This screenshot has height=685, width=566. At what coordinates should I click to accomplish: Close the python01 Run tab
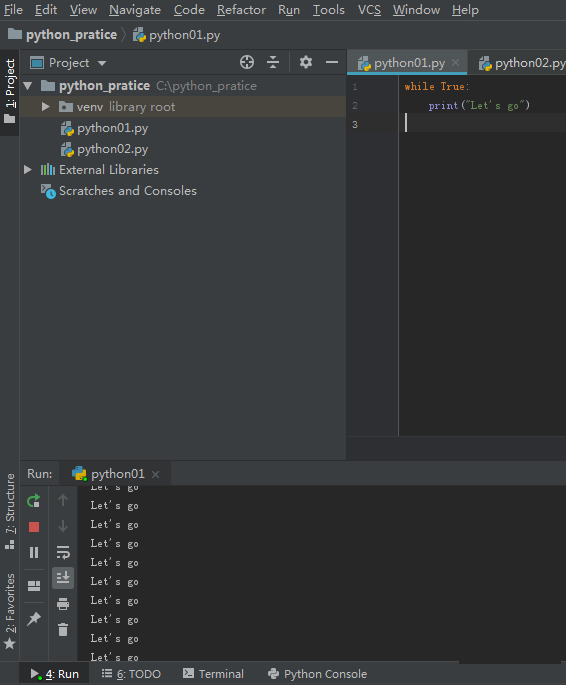coord(155,474)
